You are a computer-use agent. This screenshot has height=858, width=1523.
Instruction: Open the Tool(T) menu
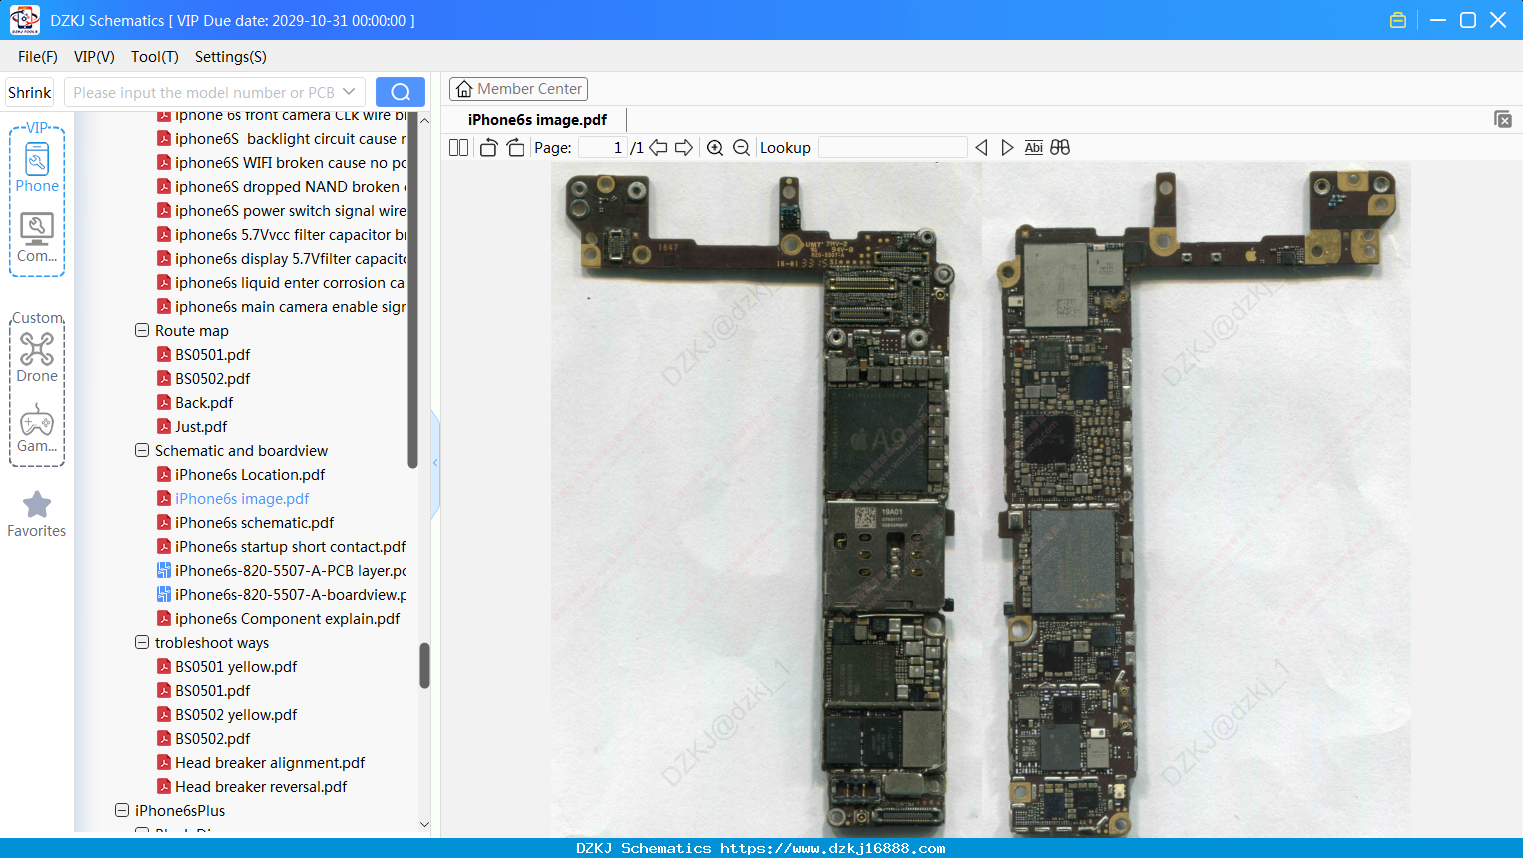coord(155,57)
